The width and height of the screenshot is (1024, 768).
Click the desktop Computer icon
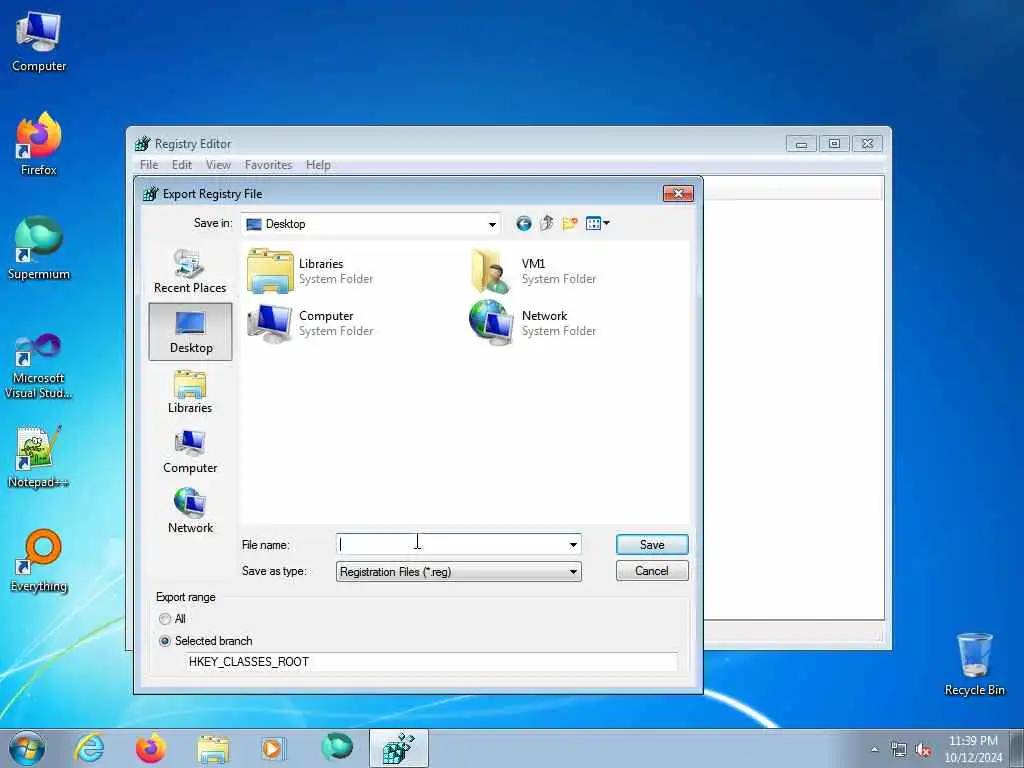point(39,42)
